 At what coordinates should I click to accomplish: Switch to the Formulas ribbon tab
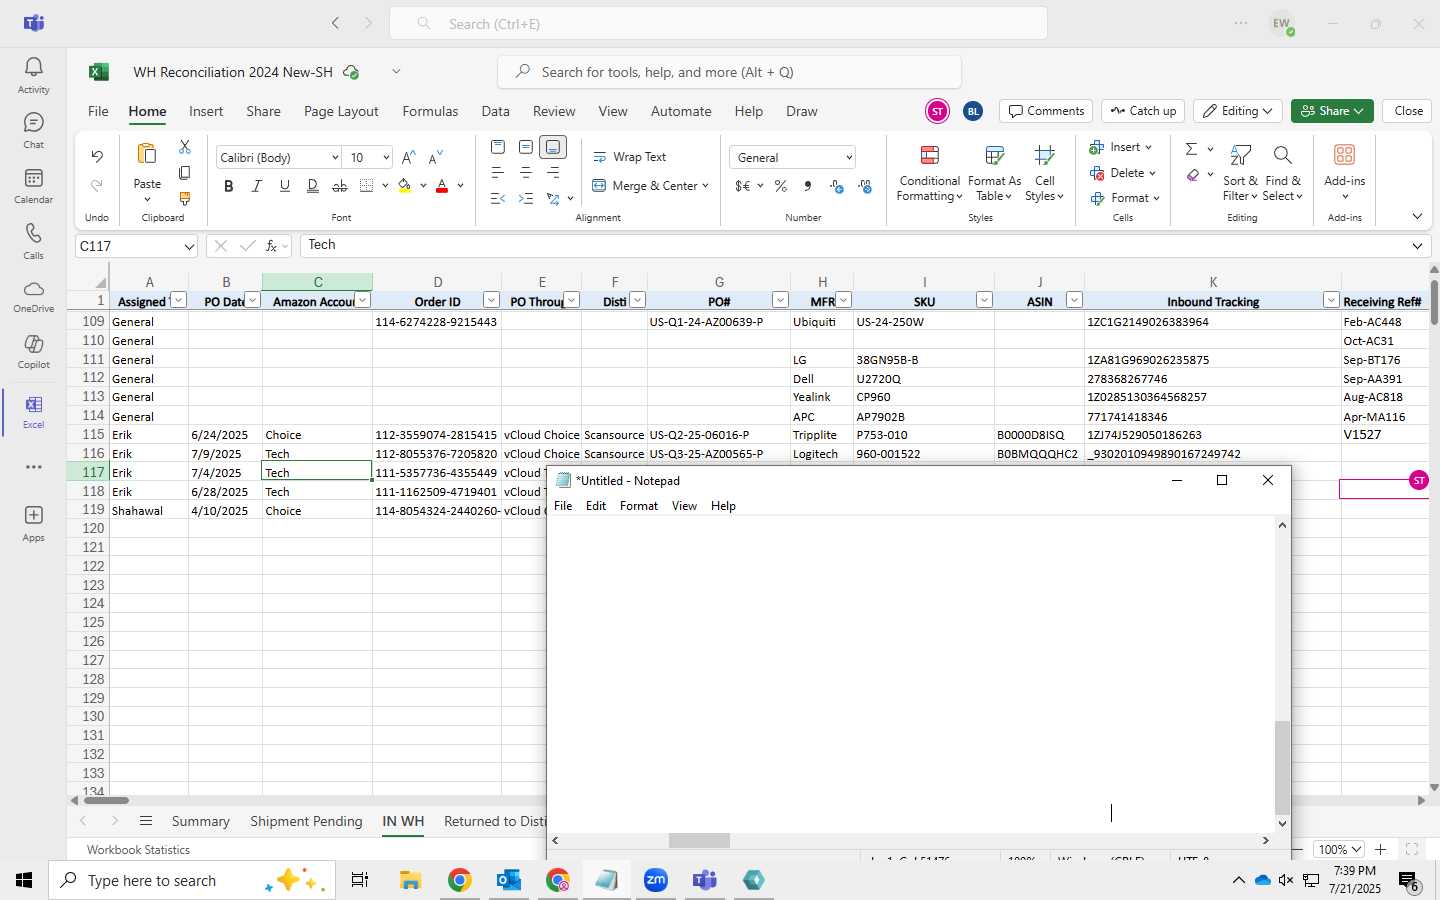430,111
